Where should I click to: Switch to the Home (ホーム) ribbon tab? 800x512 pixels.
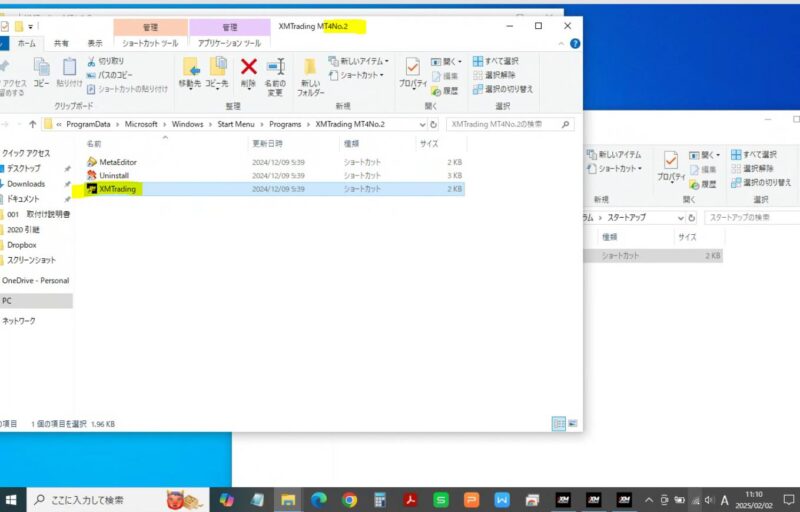point(27,44)
